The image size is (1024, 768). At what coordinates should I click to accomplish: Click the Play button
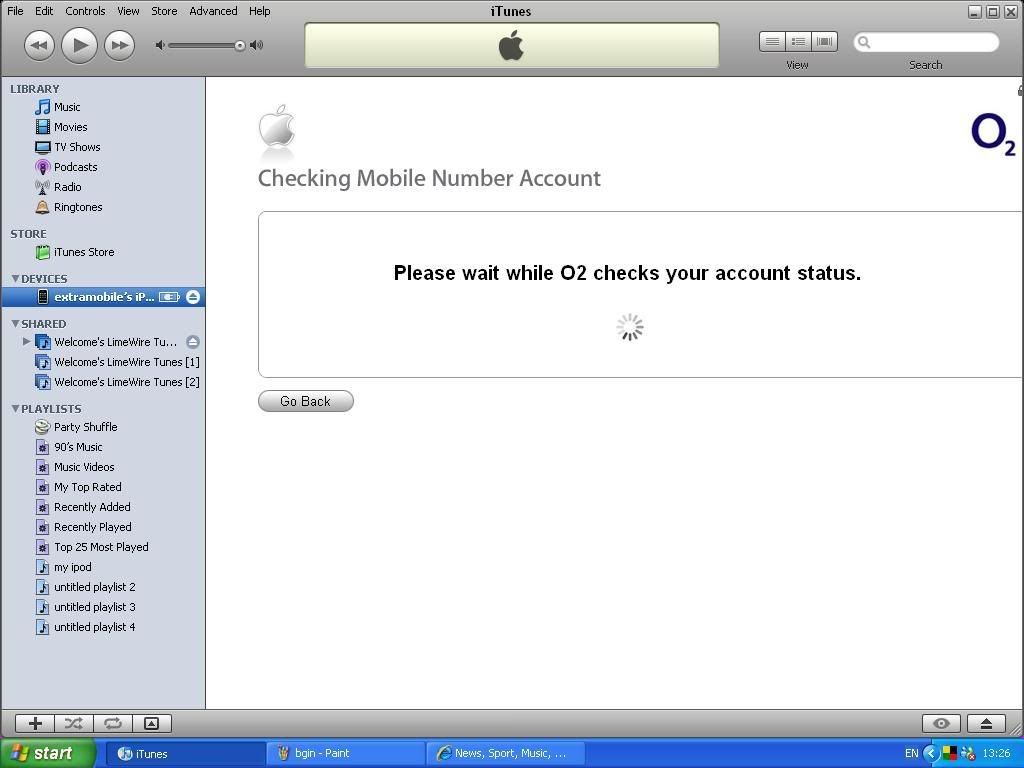tap(79, 45)
